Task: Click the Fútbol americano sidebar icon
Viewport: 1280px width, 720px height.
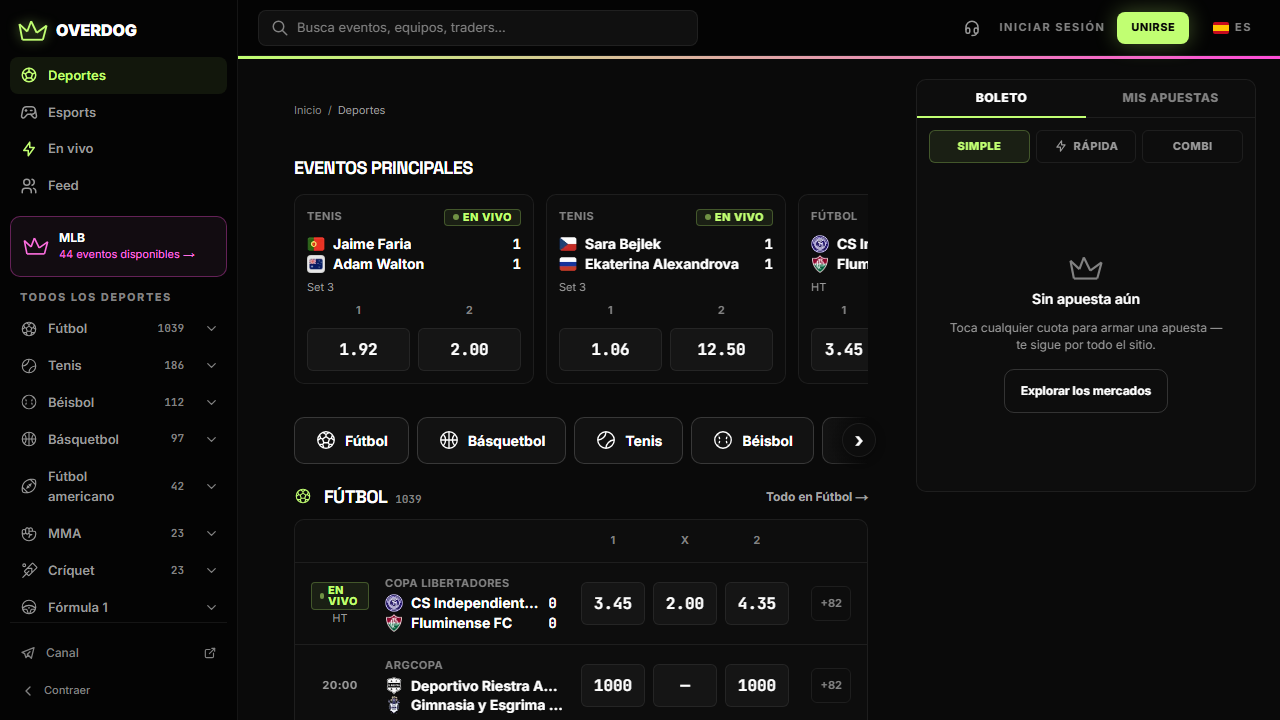Action: click(29, 486)
